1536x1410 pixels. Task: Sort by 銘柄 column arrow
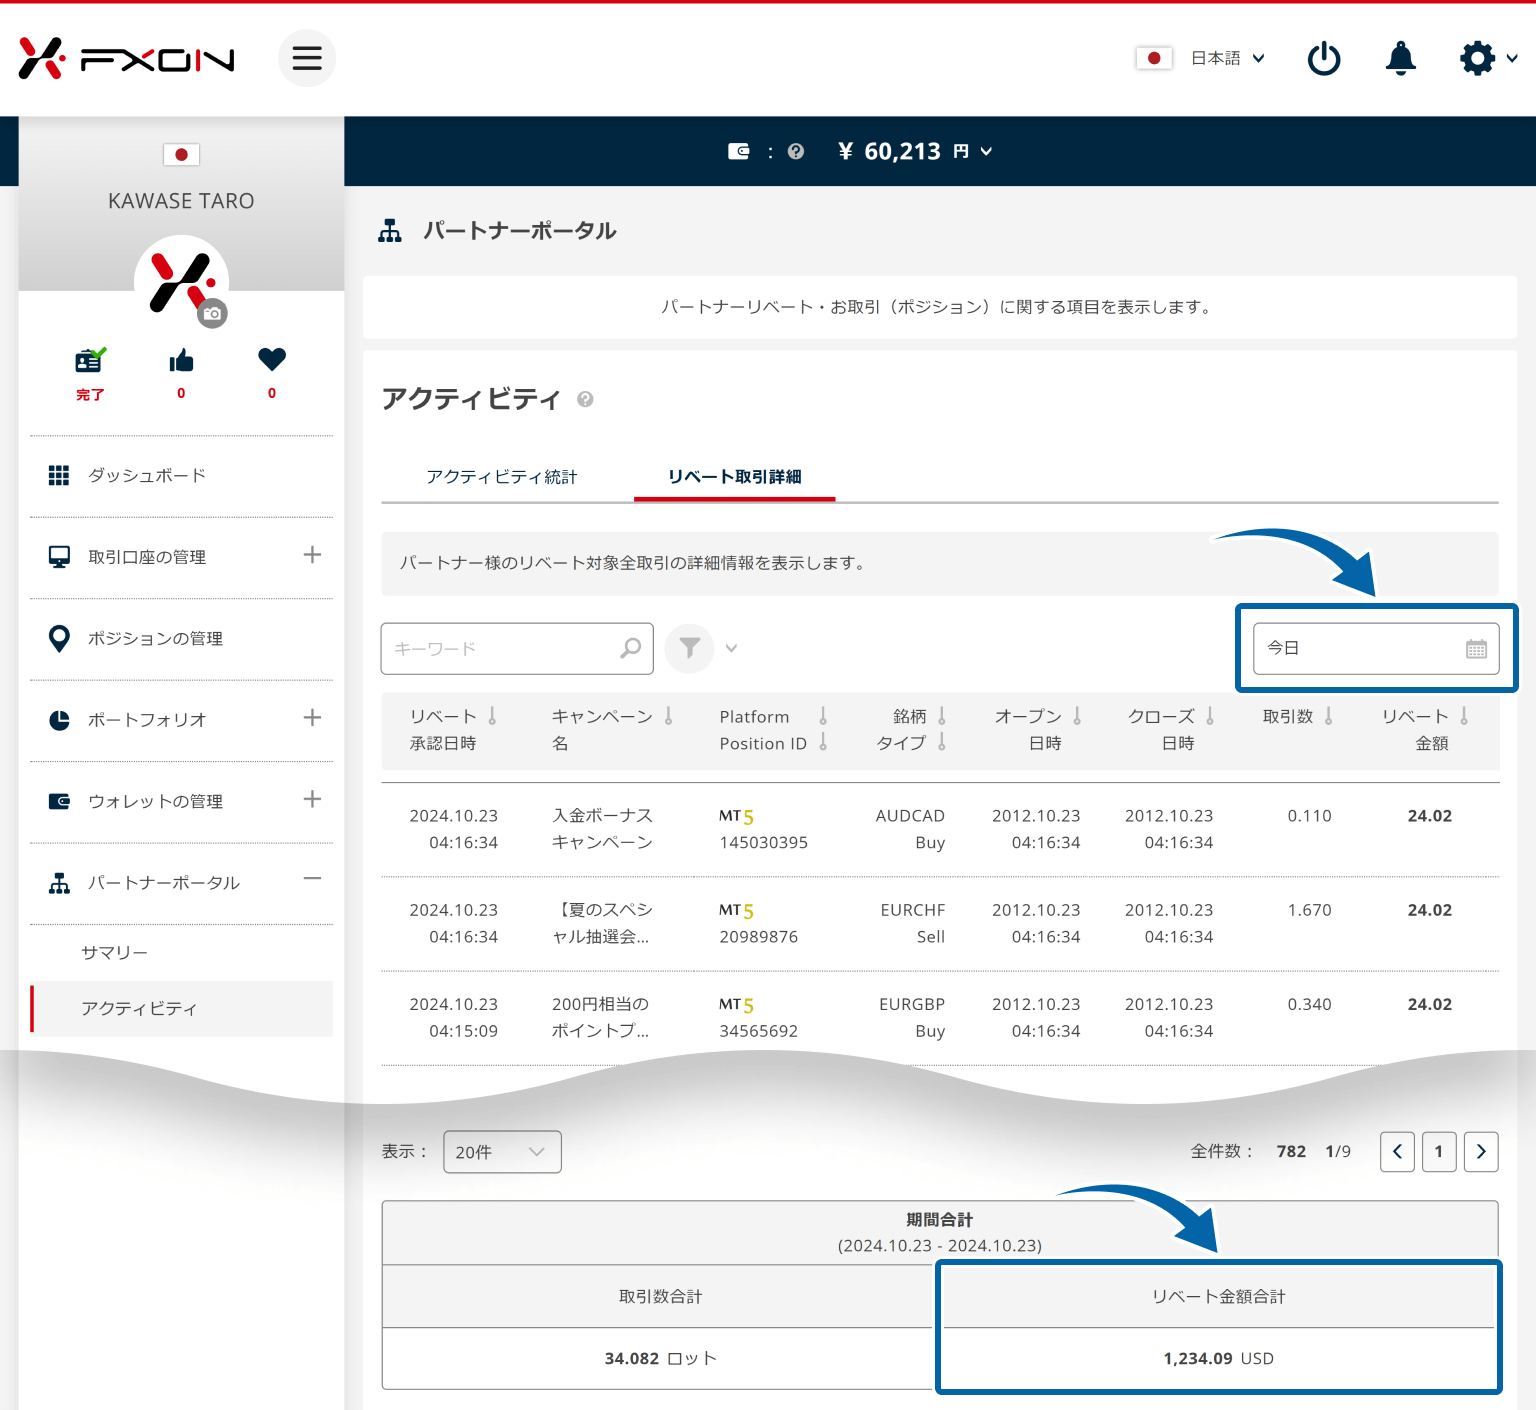click(x=942, y=716)
